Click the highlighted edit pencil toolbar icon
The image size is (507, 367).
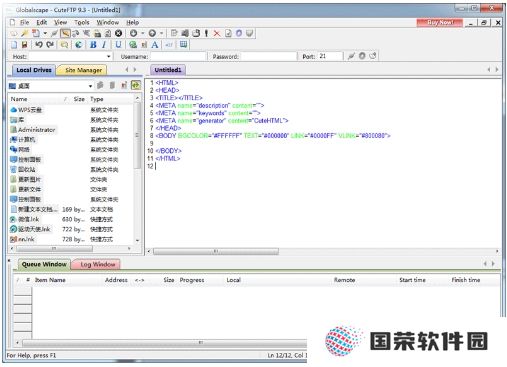[65, 33]
